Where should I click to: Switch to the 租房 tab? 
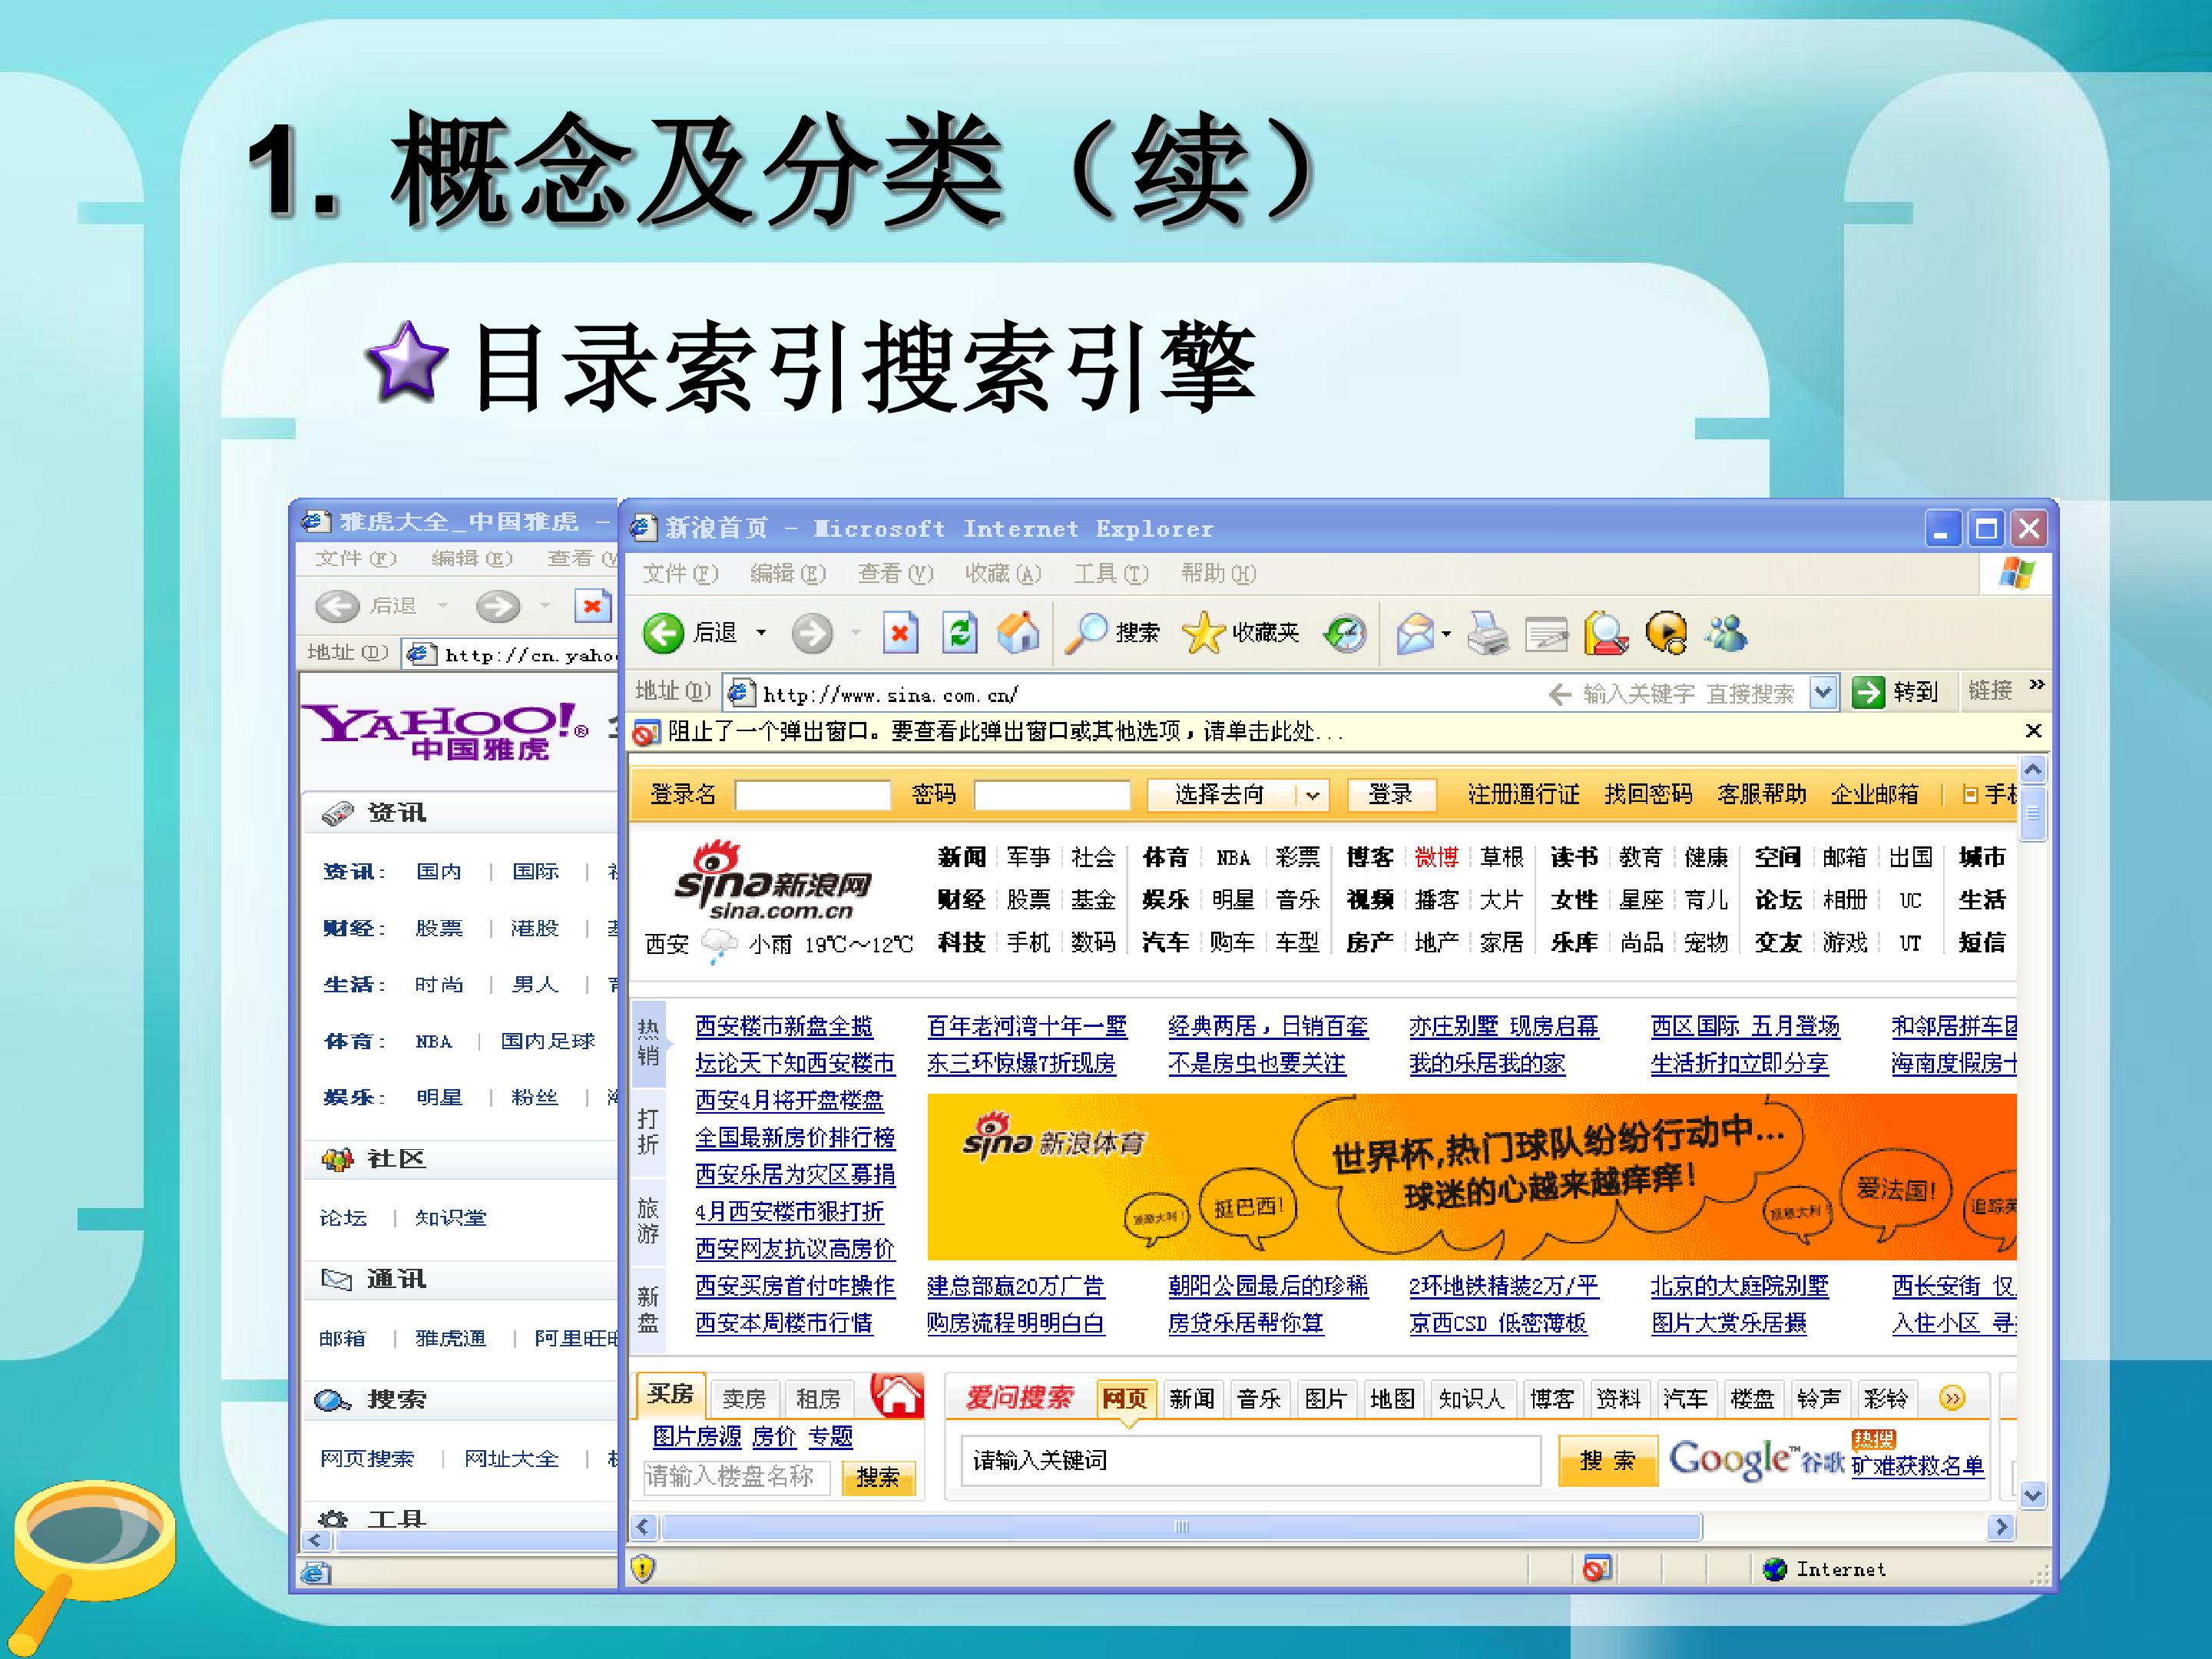pos(818,1399)
